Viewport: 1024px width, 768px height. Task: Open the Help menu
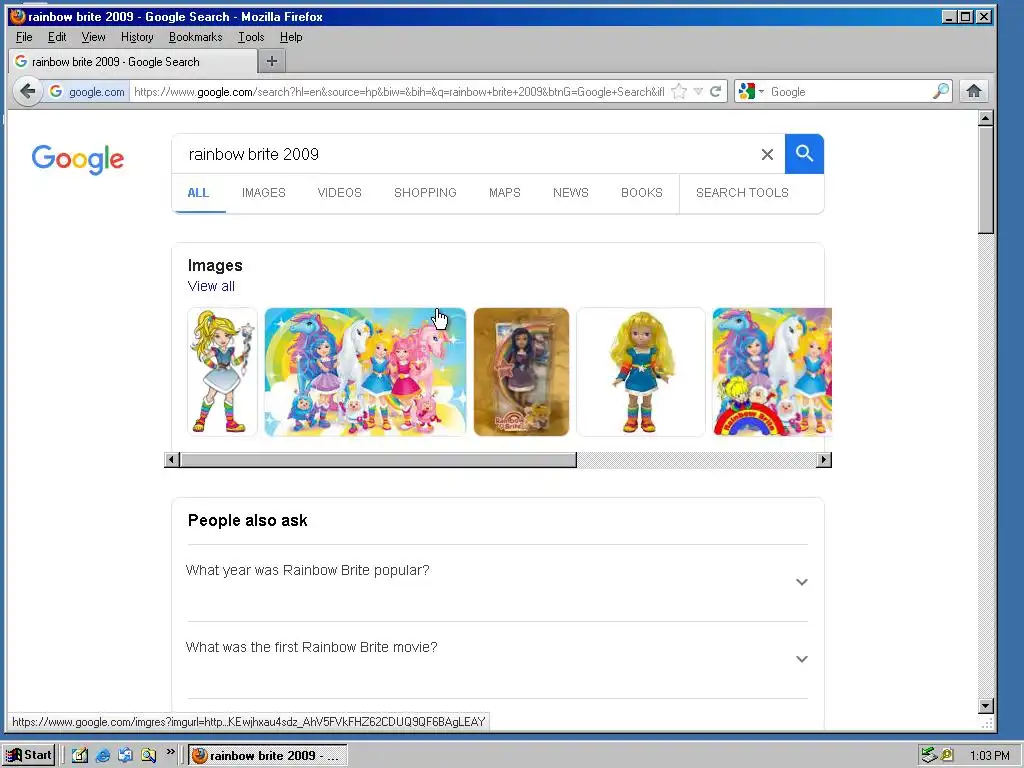pyautogui.click(x=291, y=37)
